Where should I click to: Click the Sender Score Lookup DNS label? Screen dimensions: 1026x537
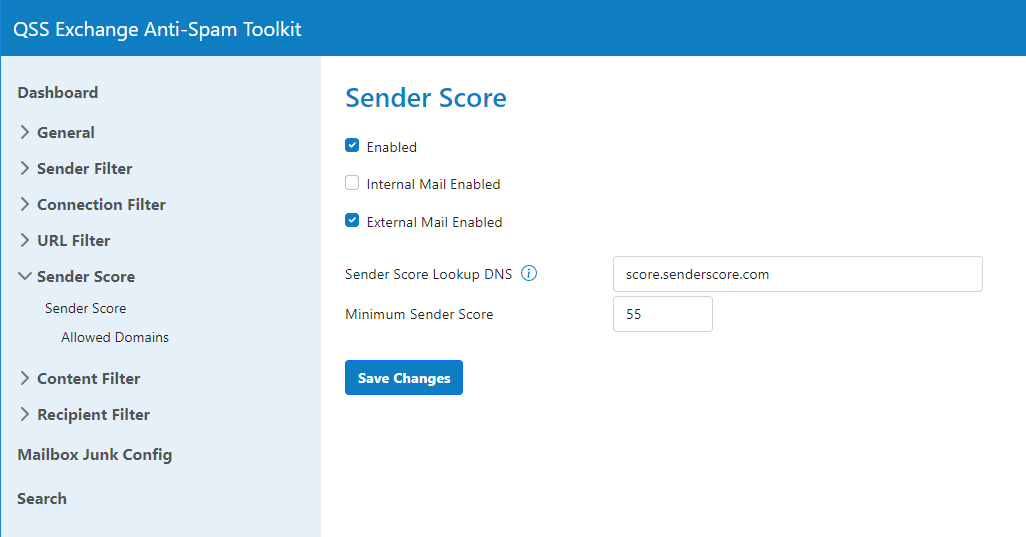point(429,275)
